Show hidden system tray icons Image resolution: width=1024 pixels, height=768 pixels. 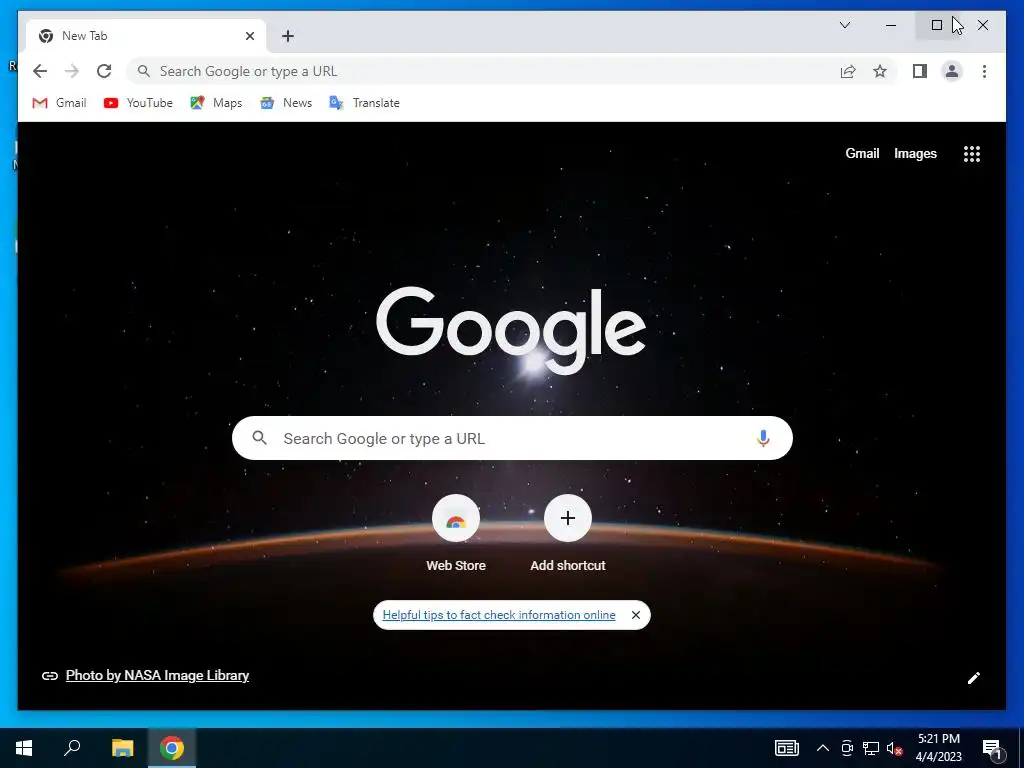point(823,748)
